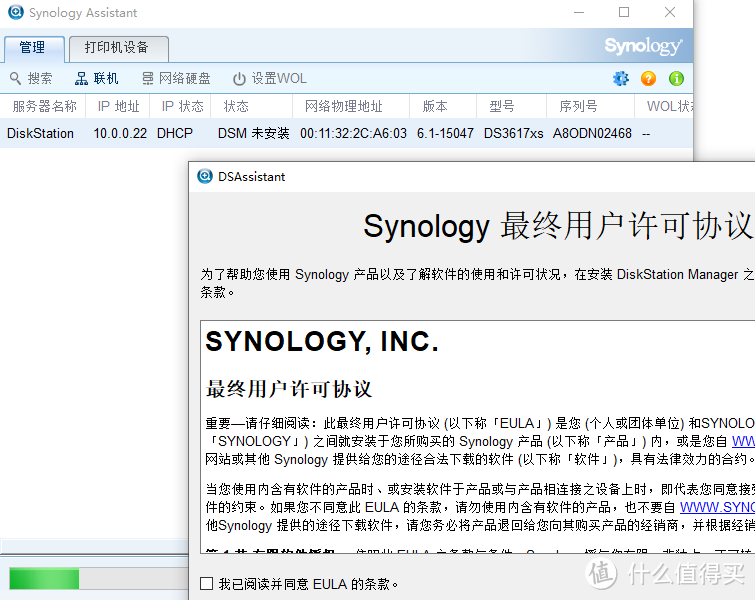Click the 联机 (Connect) toolbar icon
The image size is (755, 600).
tap(82, 79)
